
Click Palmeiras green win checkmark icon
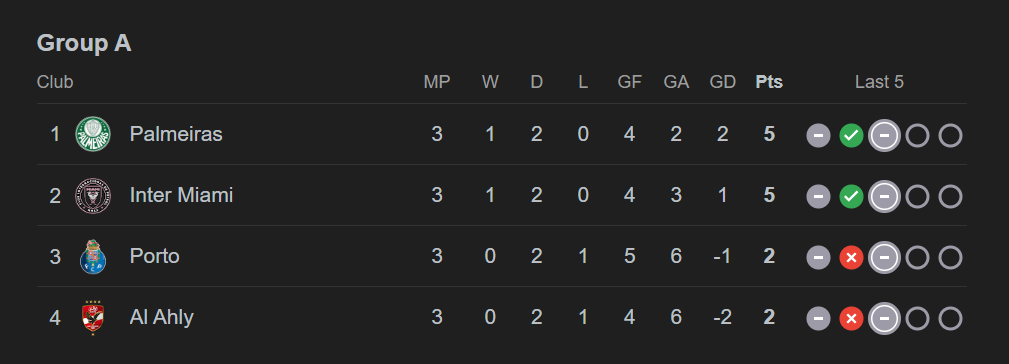[851, 136]
